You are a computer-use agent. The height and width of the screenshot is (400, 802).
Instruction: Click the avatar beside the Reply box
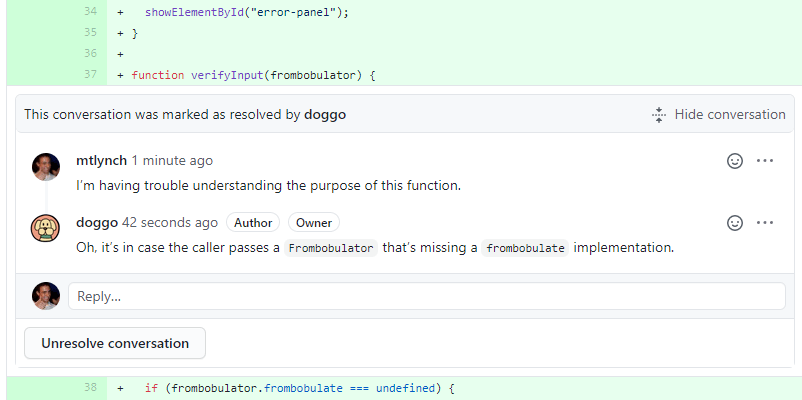pyautogui.click(x=46, y=296)
